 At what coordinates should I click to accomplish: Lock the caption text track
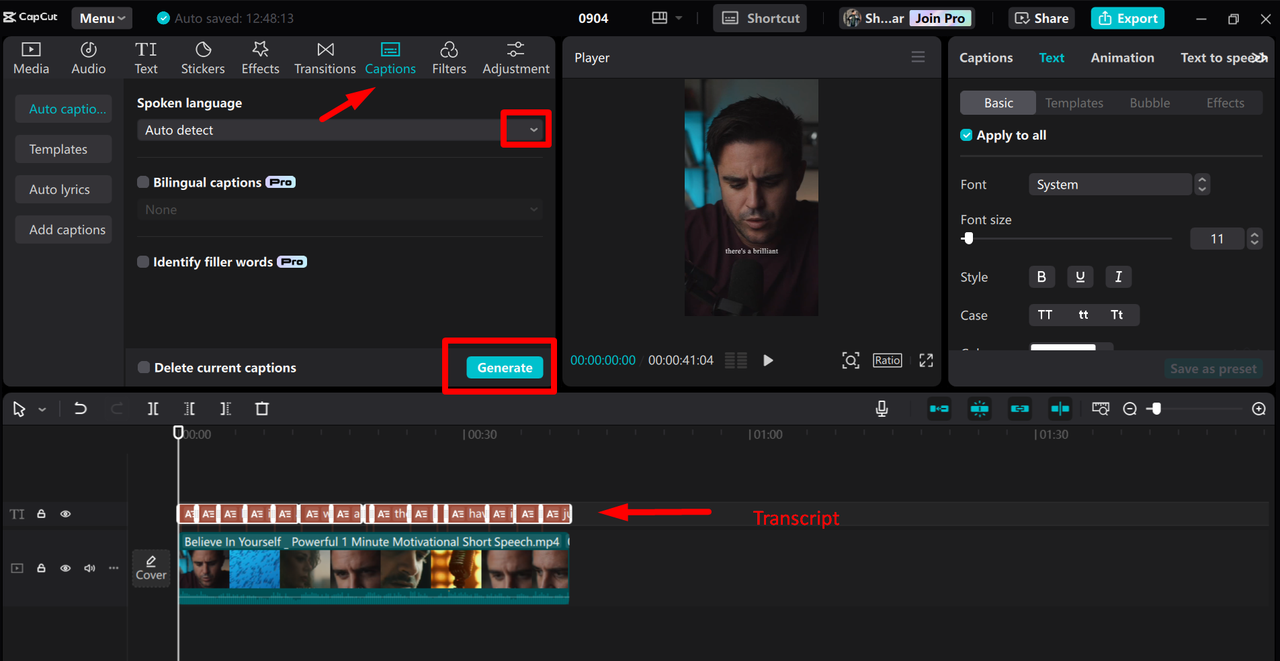[41, 514]
